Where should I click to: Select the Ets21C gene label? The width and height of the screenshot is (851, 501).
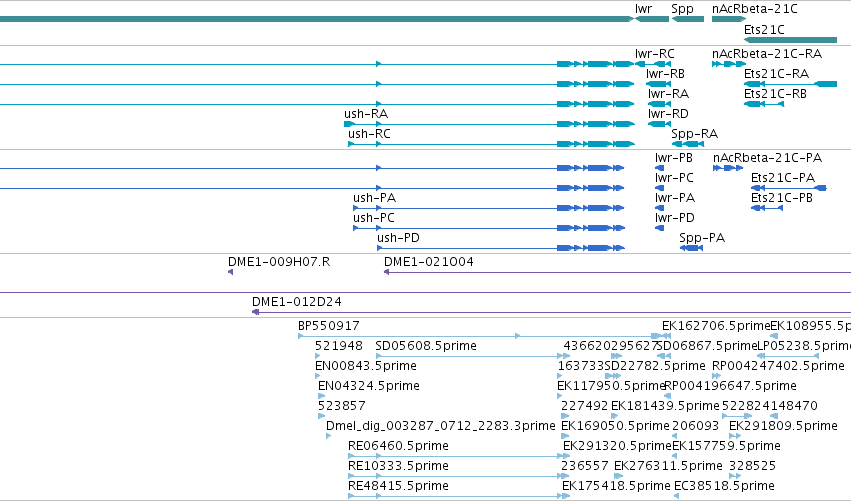(764, 29)
